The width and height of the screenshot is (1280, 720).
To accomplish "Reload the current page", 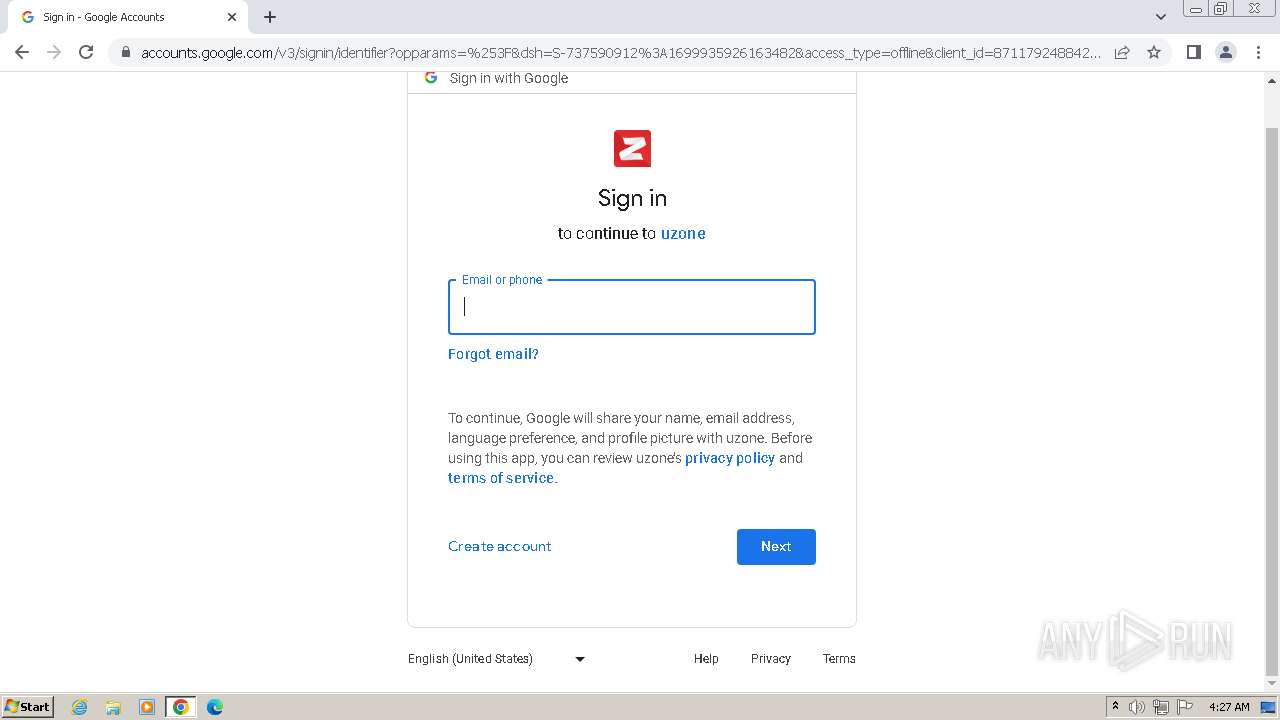I will click(86, 52).
